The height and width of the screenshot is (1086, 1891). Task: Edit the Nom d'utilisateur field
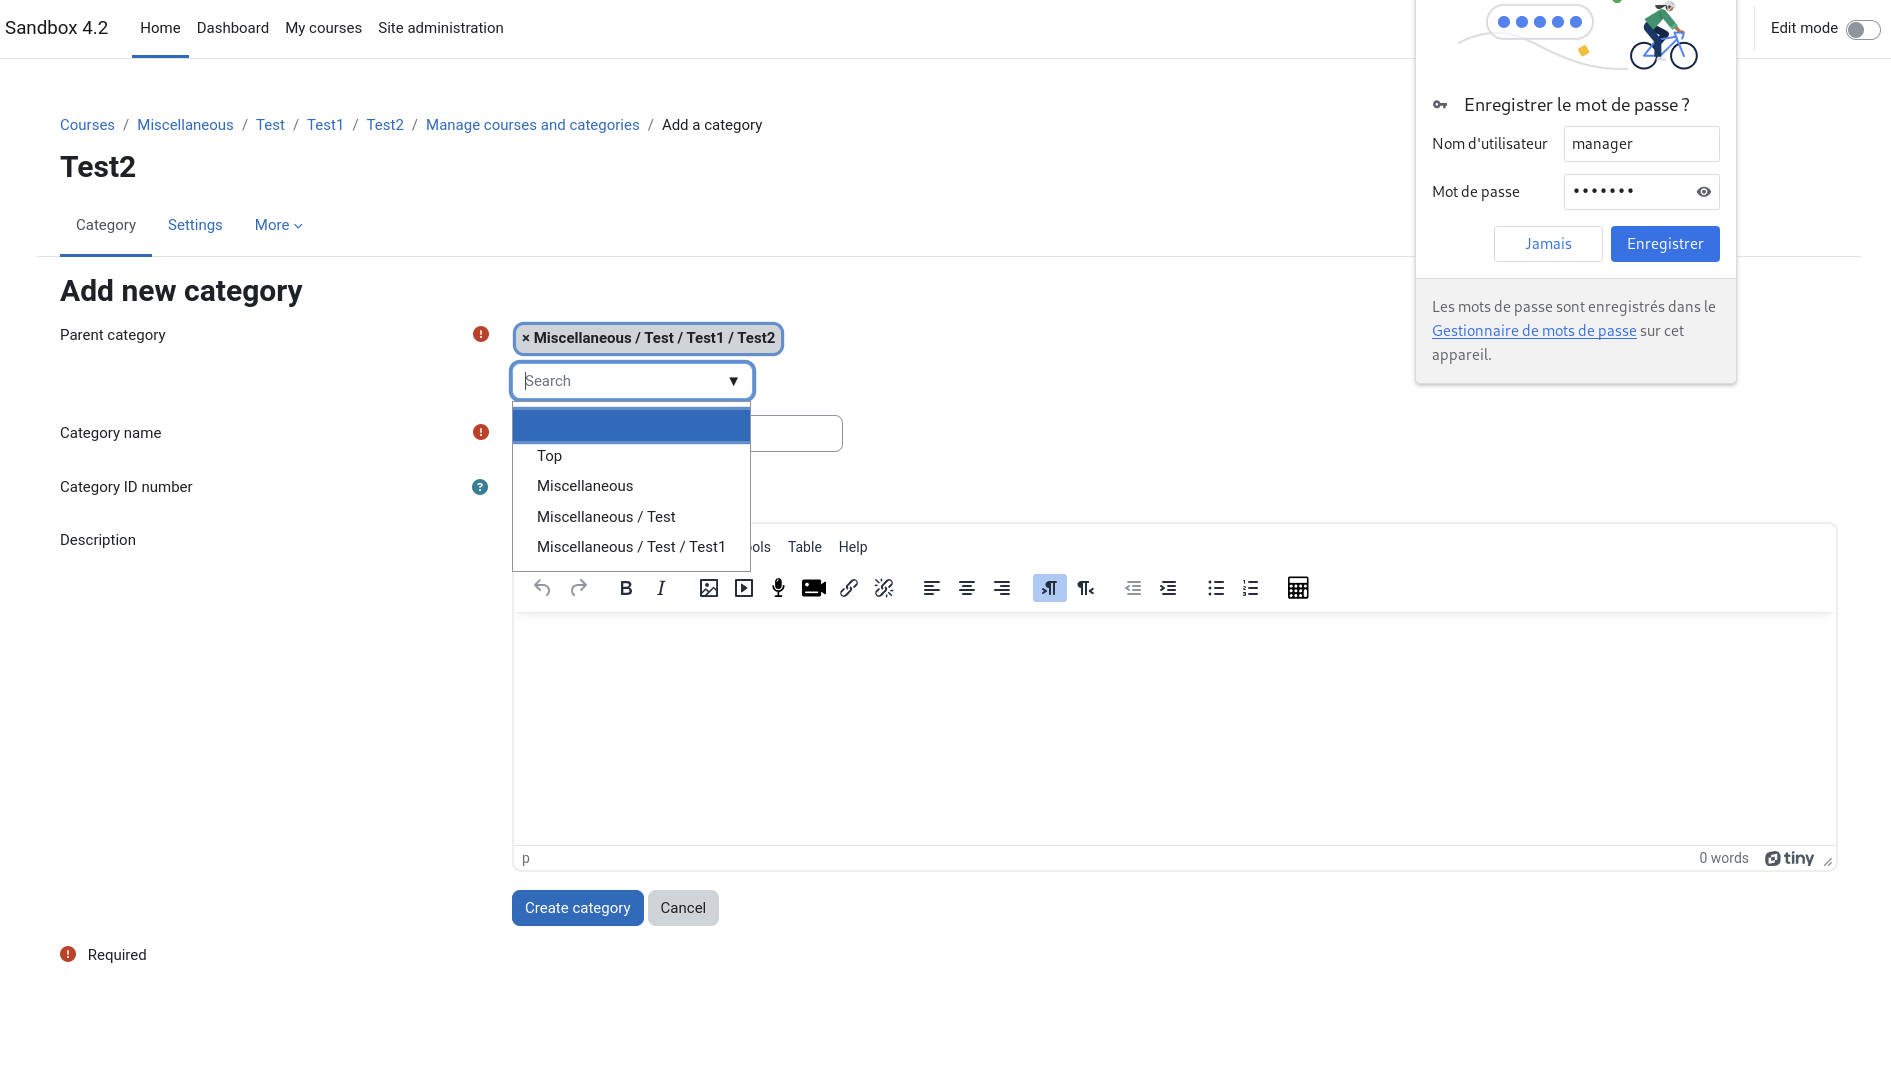tap(1641, 144)
